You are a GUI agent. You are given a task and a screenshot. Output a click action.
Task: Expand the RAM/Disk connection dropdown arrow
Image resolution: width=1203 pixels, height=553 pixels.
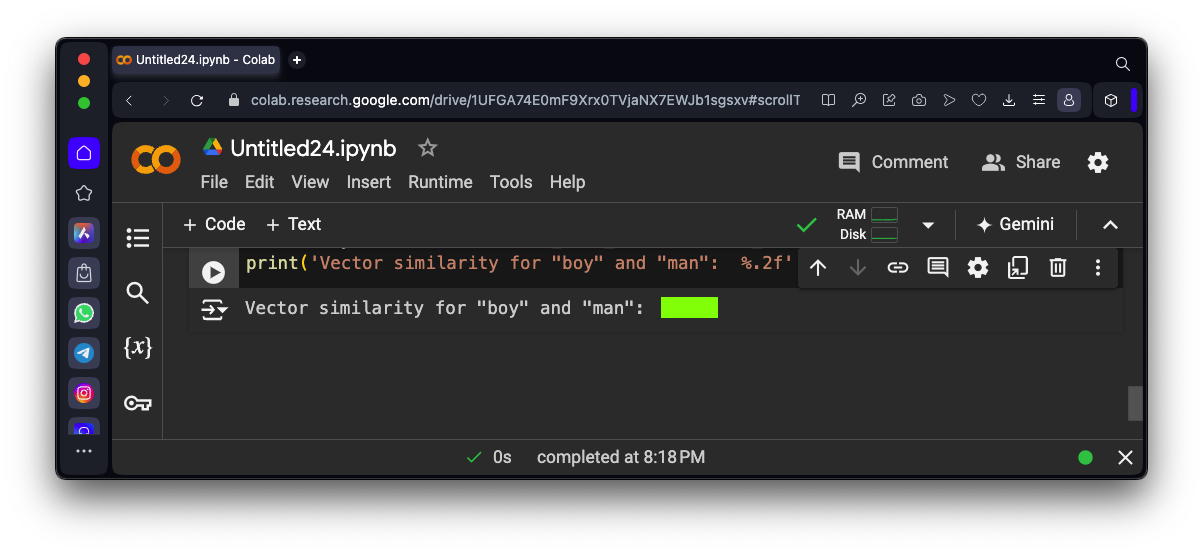coord(928,225)
